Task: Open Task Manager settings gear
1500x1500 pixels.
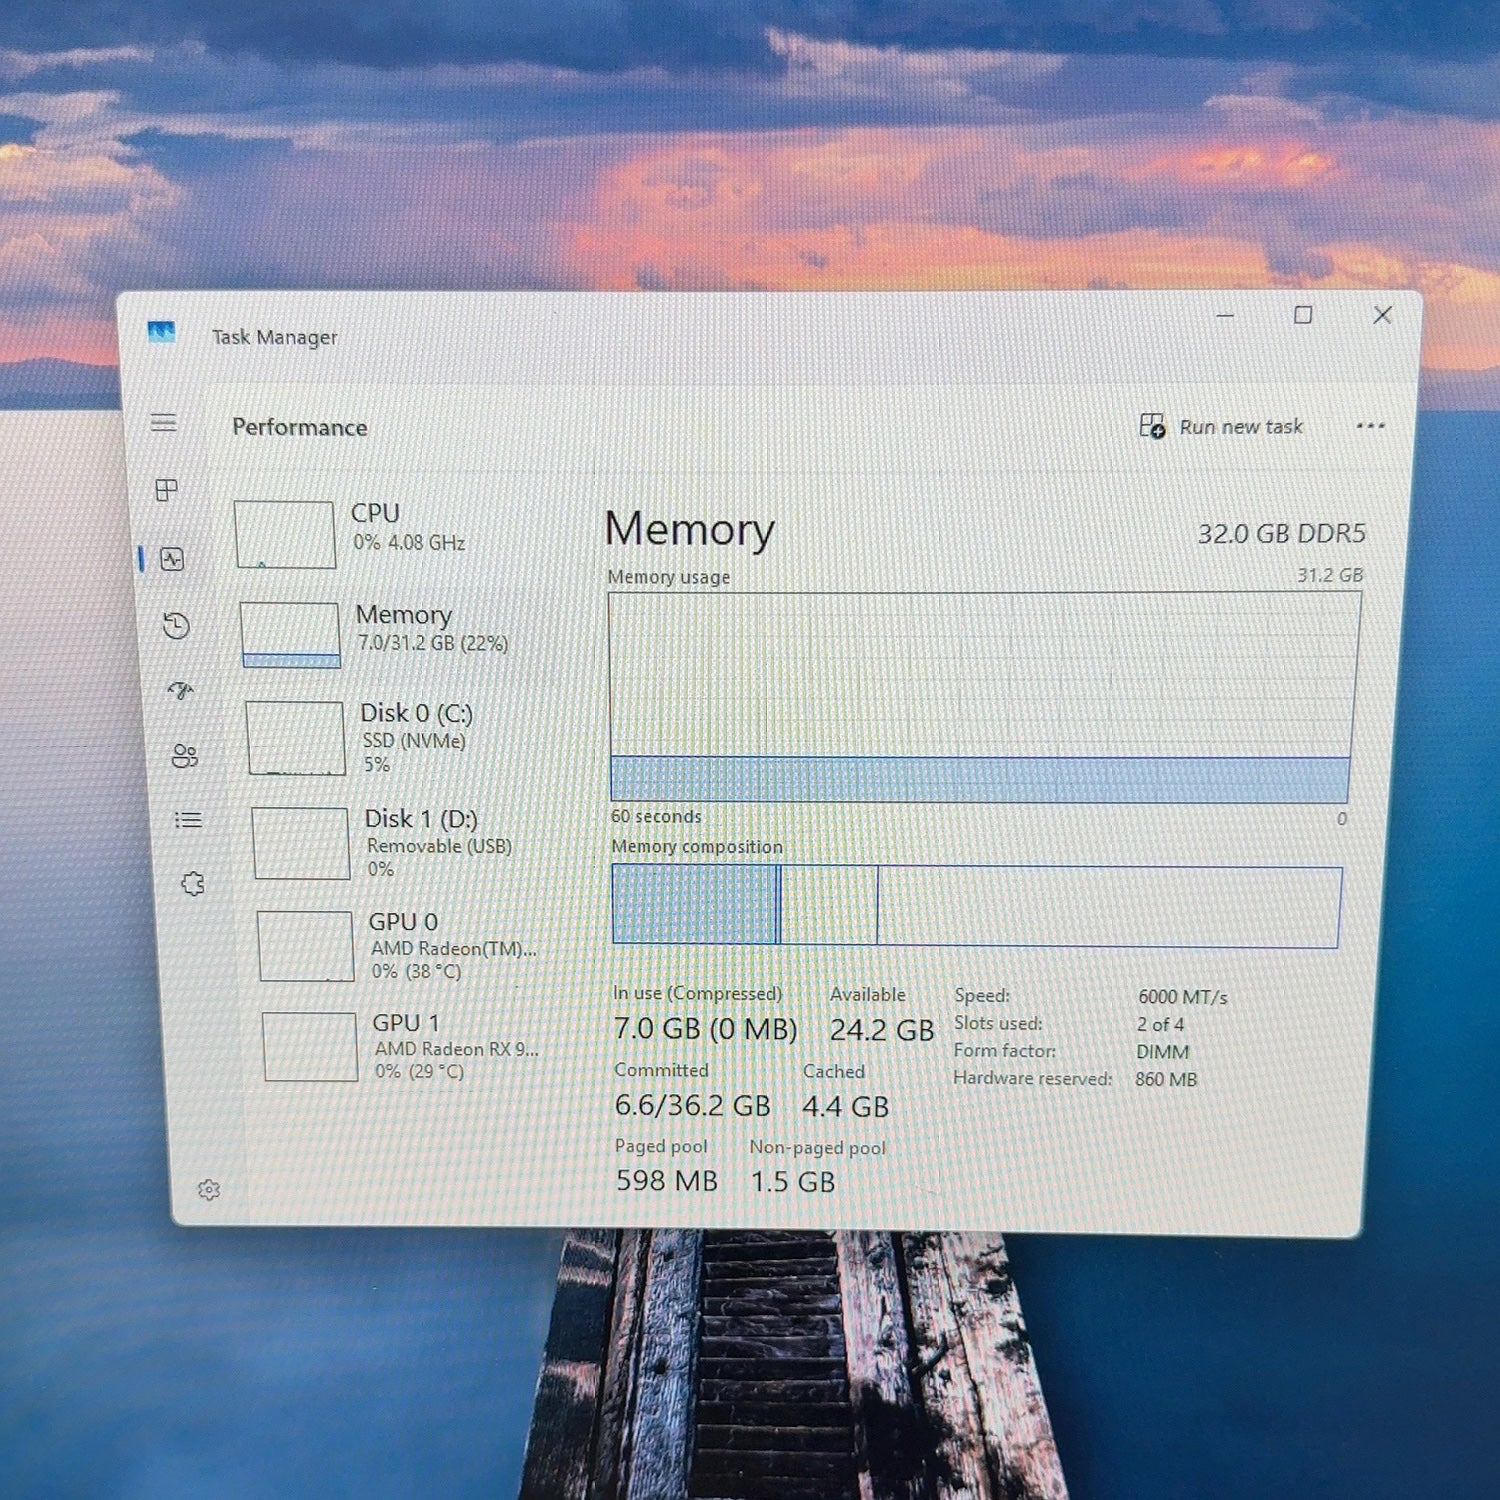Action: pyautogui.click(x=209, y=1190)
